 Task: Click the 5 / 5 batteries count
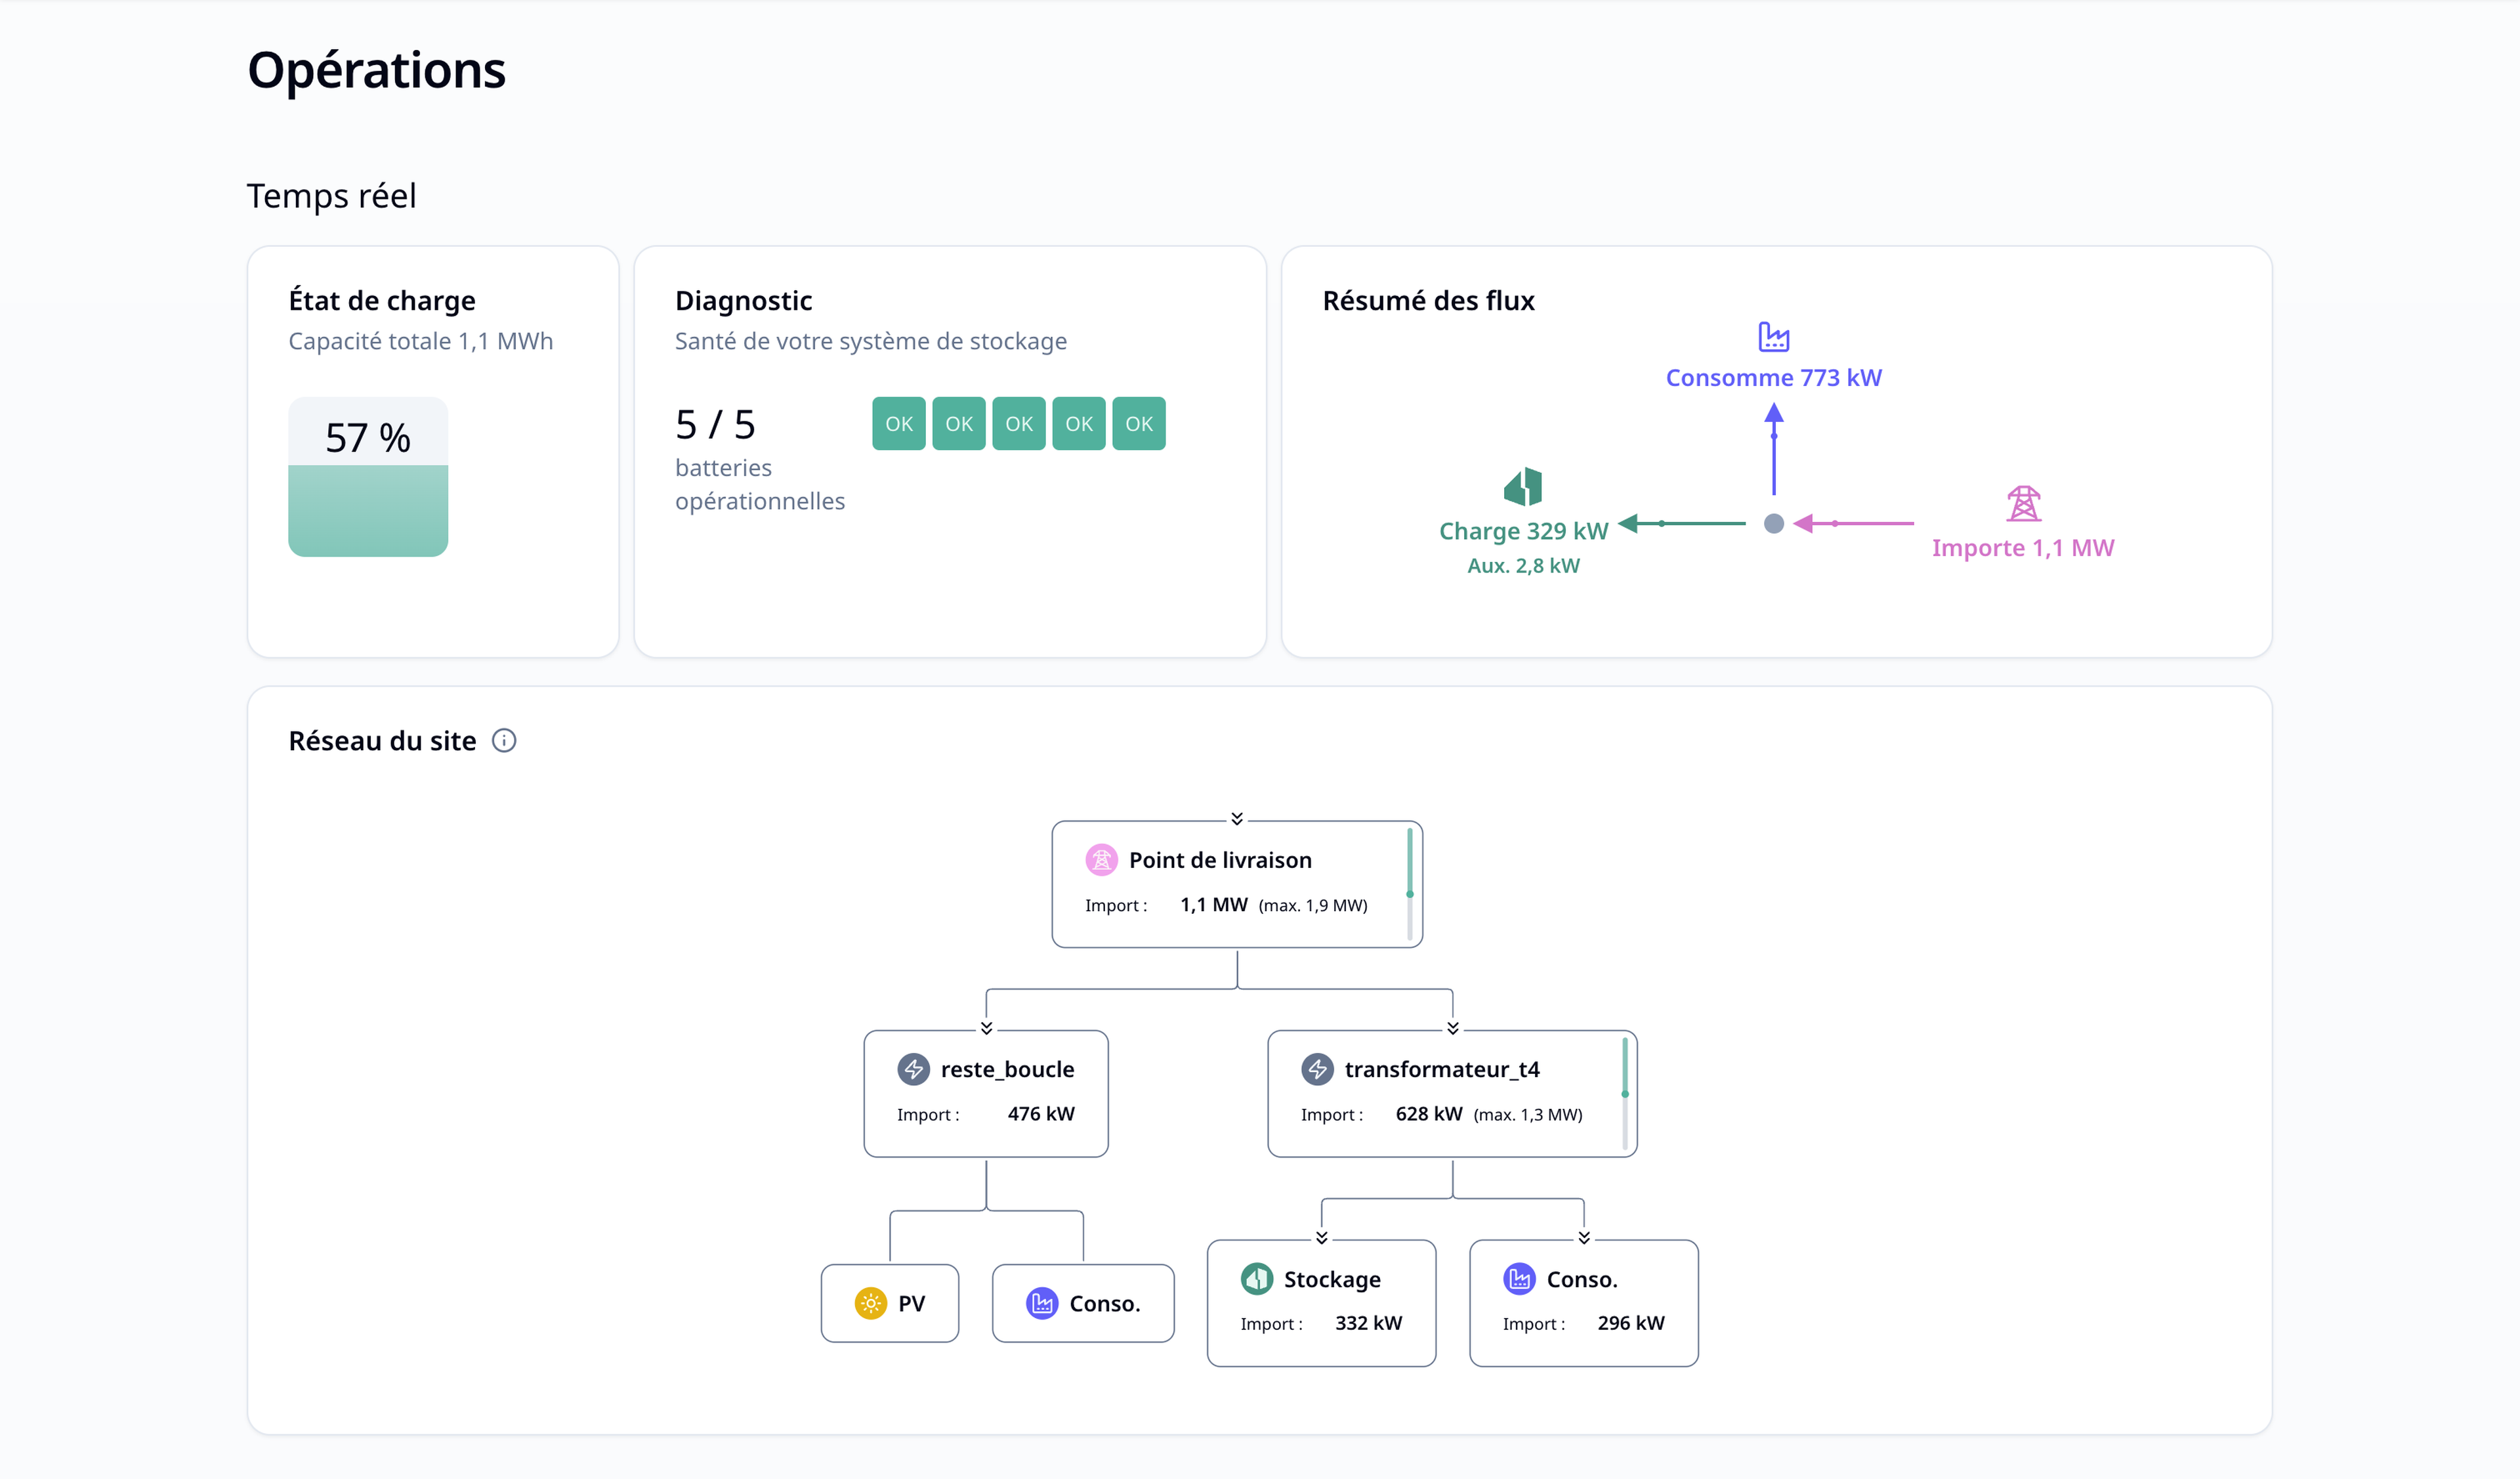tap(716, 425)
